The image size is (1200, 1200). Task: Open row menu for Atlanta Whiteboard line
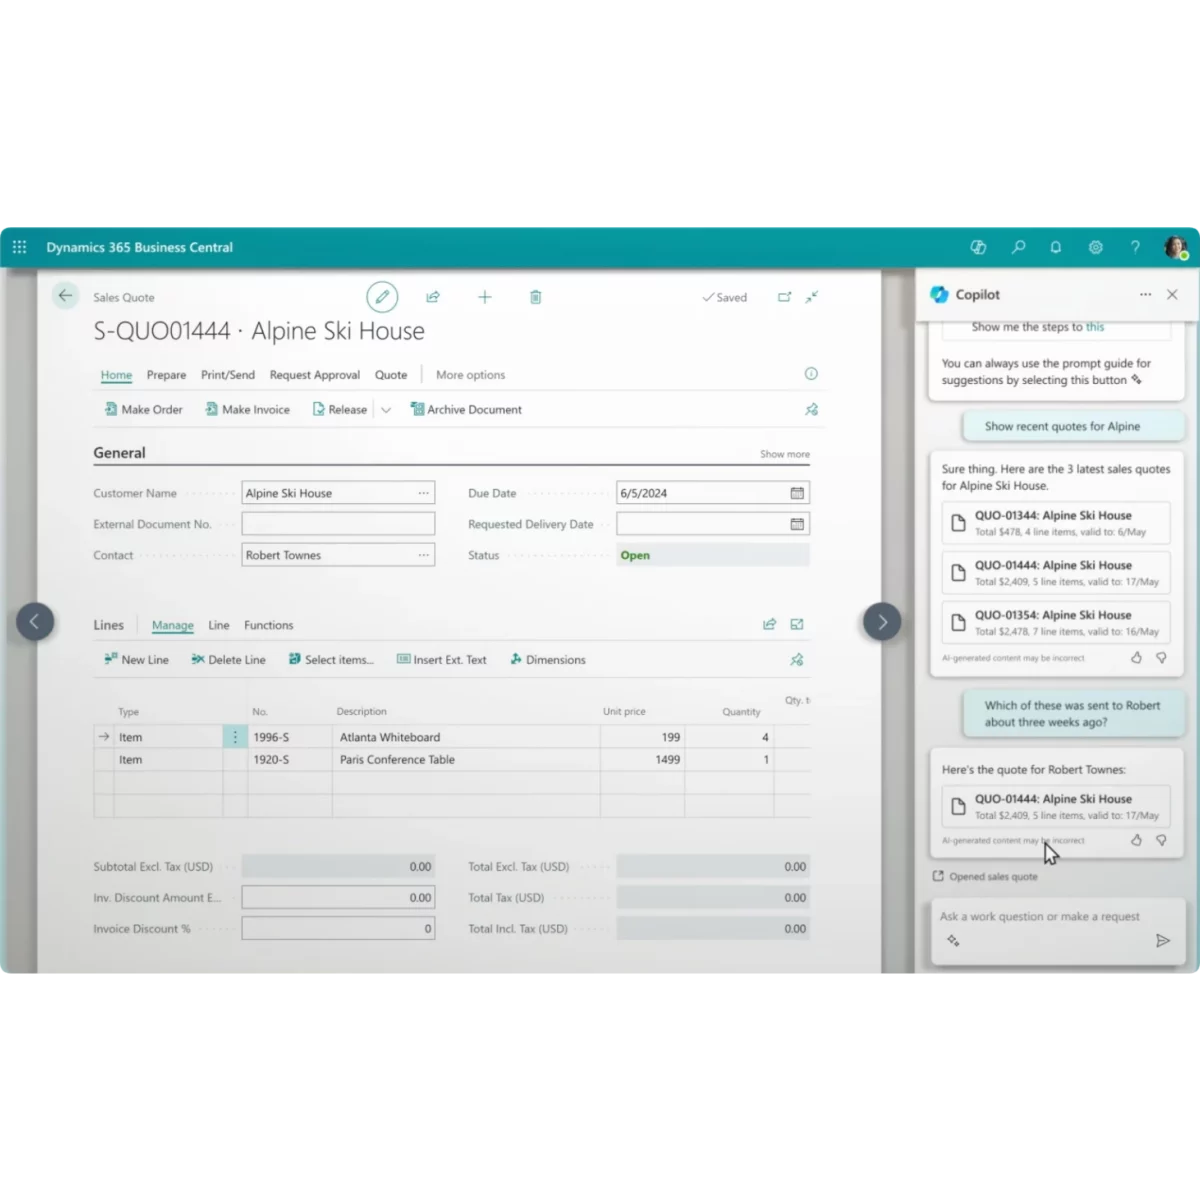click(235, 737)
